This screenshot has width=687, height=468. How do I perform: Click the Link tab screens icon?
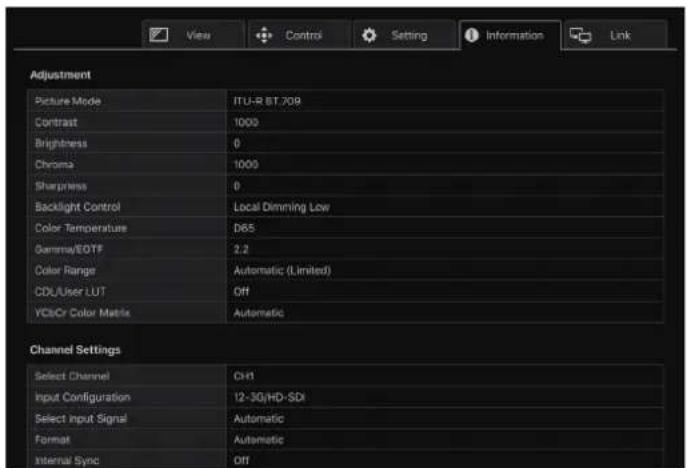tap(580, 35)
